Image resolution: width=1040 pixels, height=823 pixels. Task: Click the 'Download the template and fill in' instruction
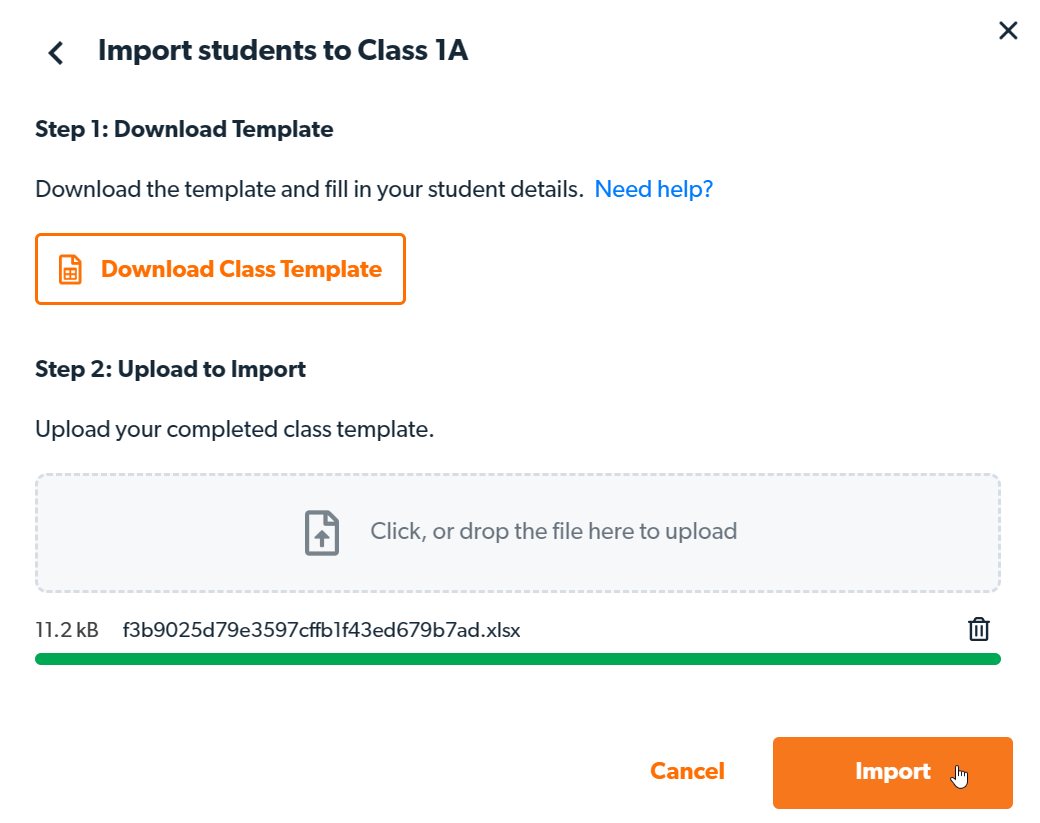(309, 189)
